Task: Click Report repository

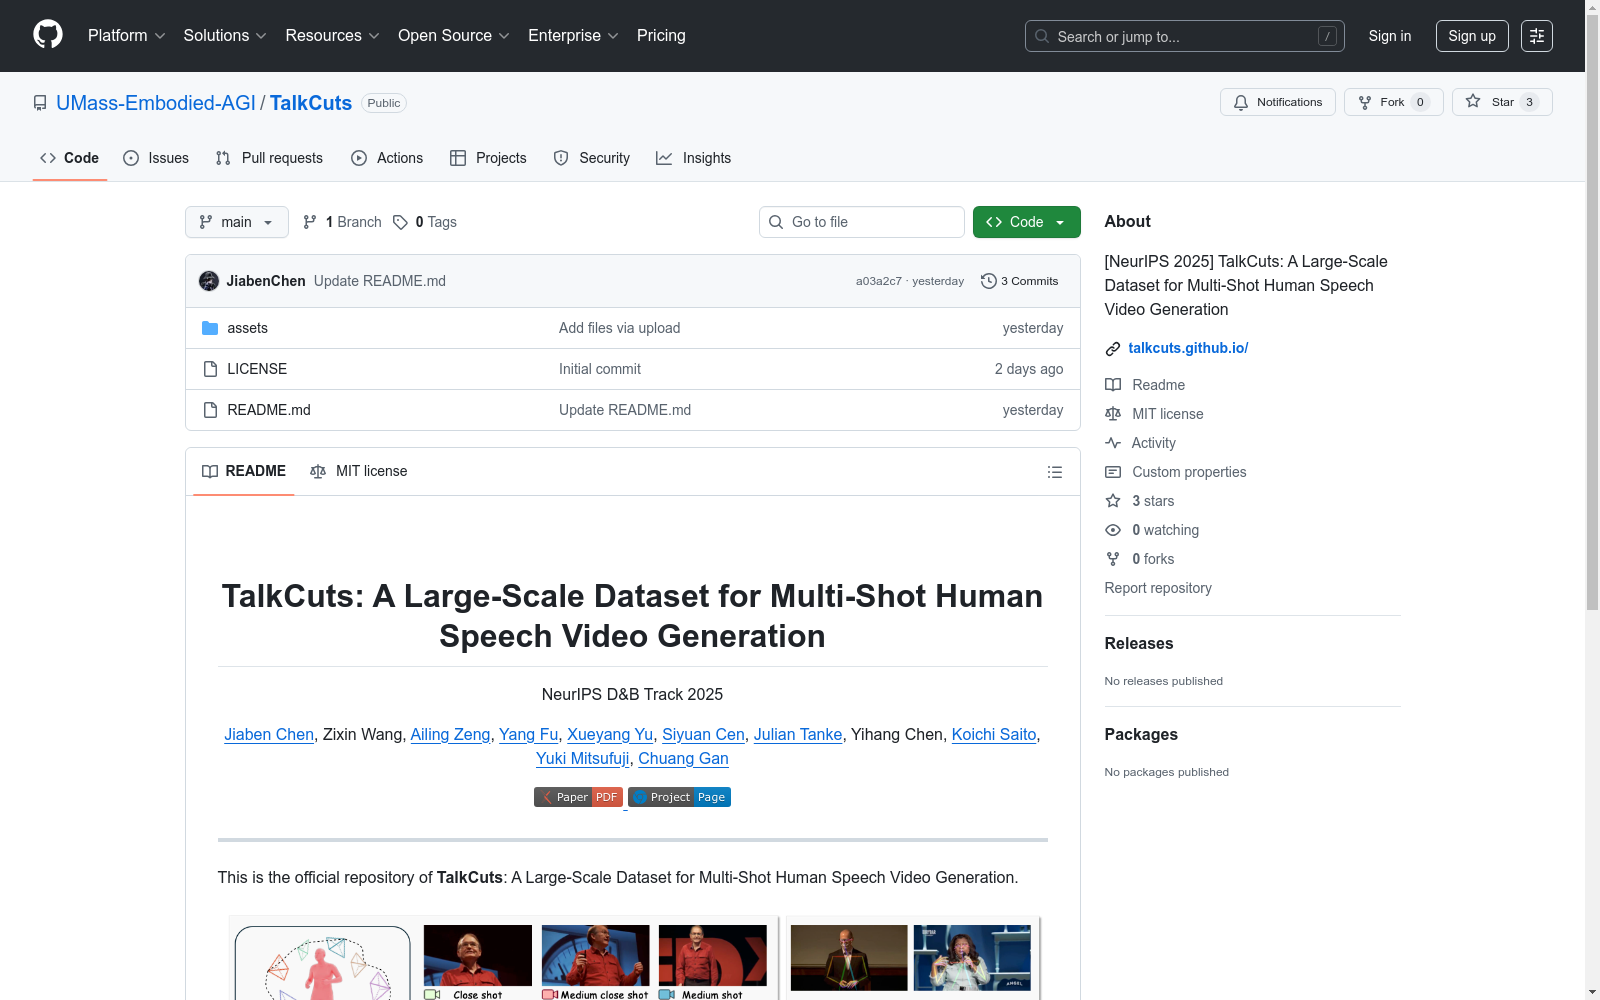Action: 1158,588
